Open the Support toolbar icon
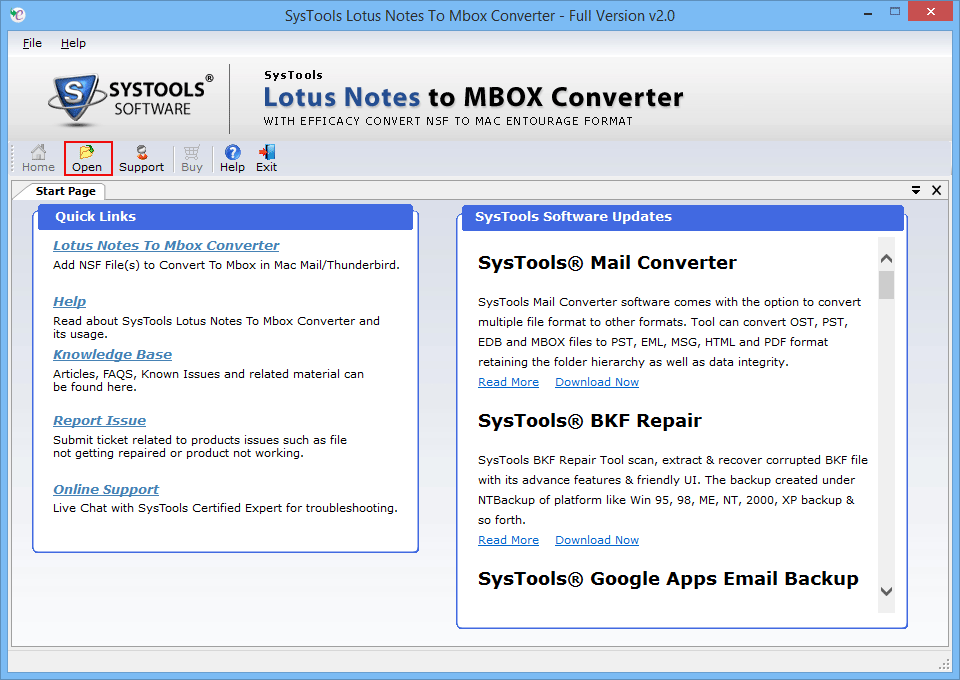The image size is (960, 680). point(141,159)
